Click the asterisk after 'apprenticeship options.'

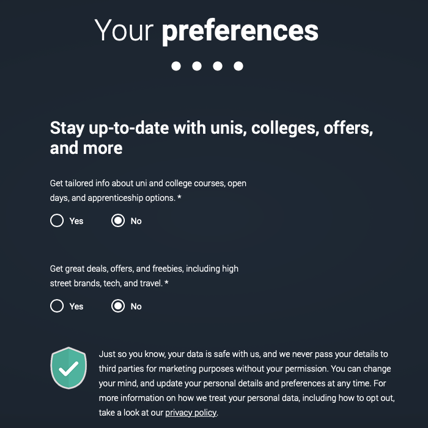179,197
